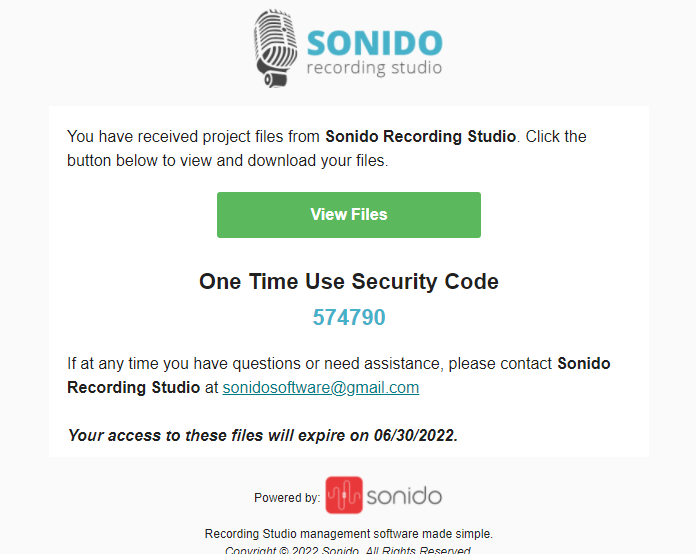Click the green View Files button

[x=348, y=215]
